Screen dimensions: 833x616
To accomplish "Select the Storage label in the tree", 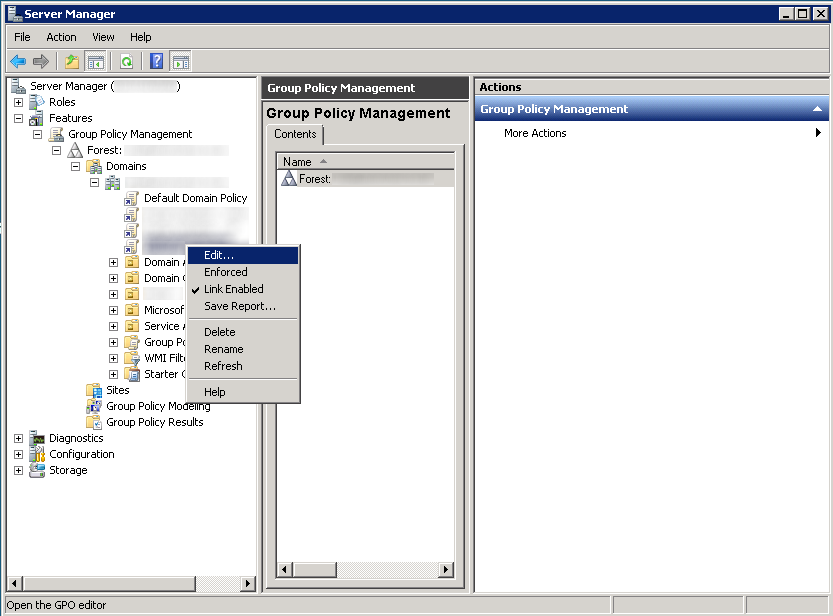I will coord(68,470).
